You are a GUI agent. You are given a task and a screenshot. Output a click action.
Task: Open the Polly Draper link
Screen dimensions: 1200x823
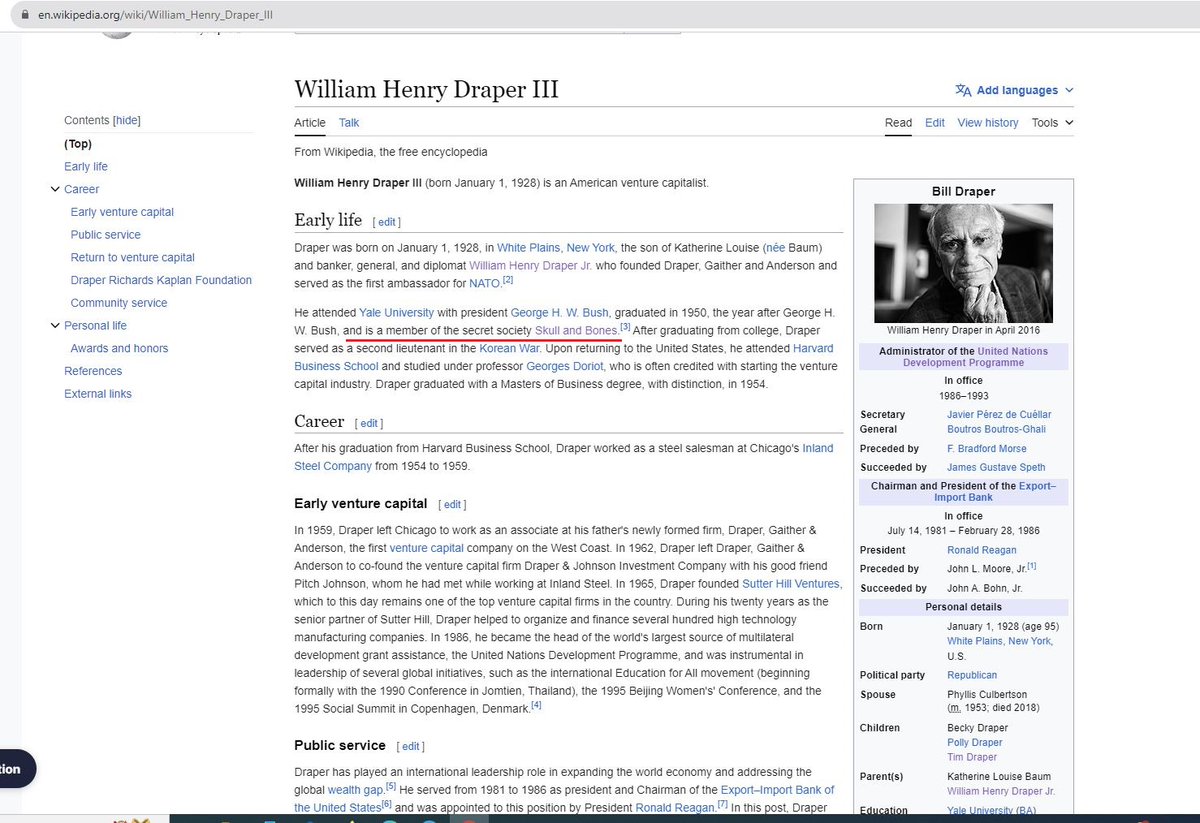975,743
